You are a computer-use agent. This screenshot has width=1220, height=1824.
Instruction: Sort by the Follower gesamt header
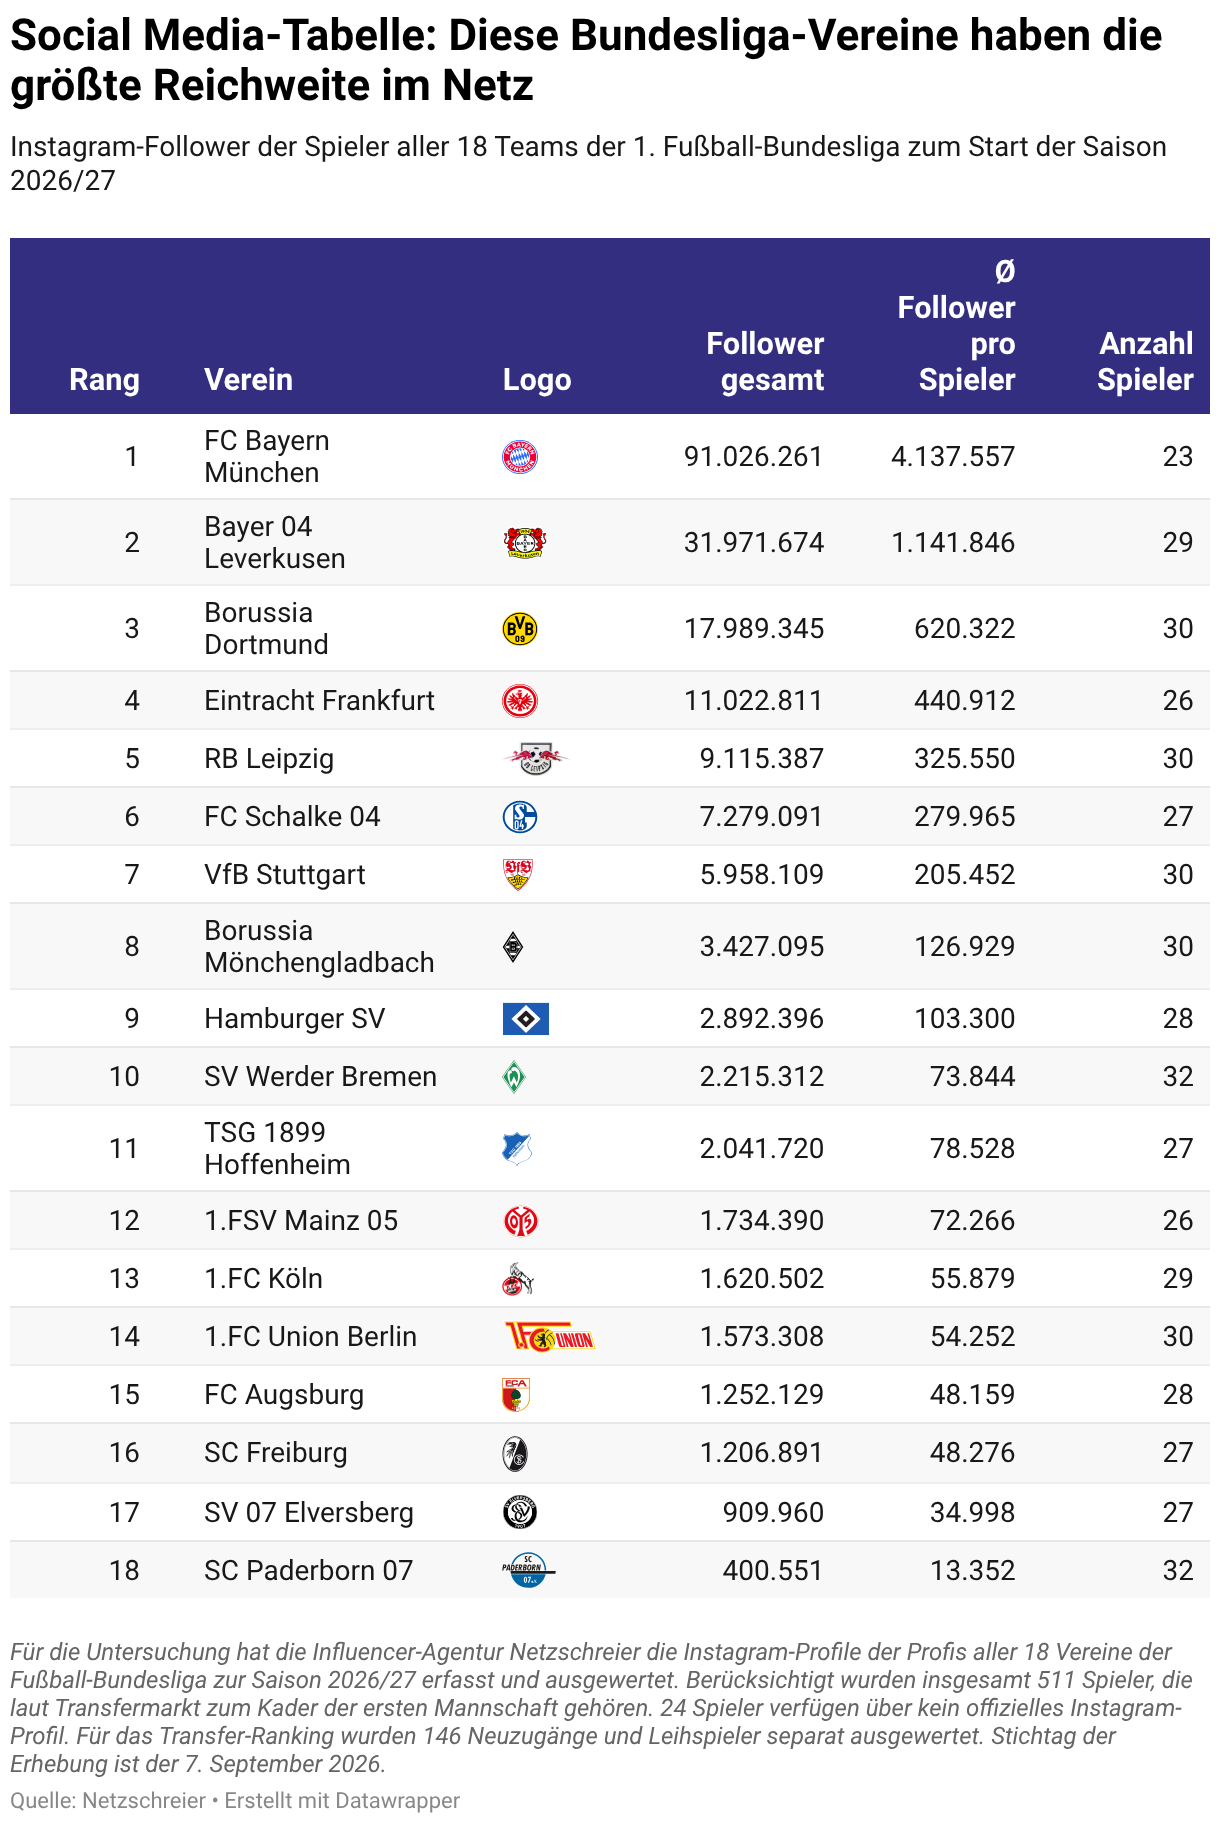[765, 362]
